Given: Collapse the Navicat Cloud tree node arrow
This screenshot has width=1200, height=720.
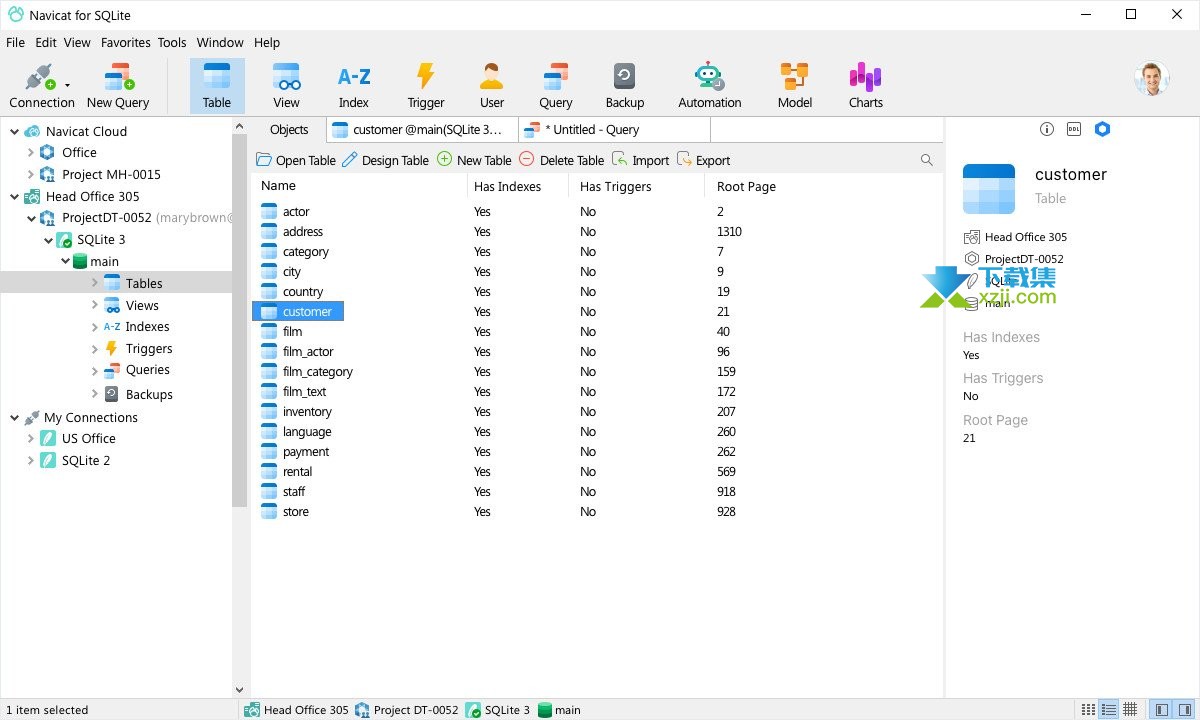Looking at the screenshot, I should tap(14, 131).
